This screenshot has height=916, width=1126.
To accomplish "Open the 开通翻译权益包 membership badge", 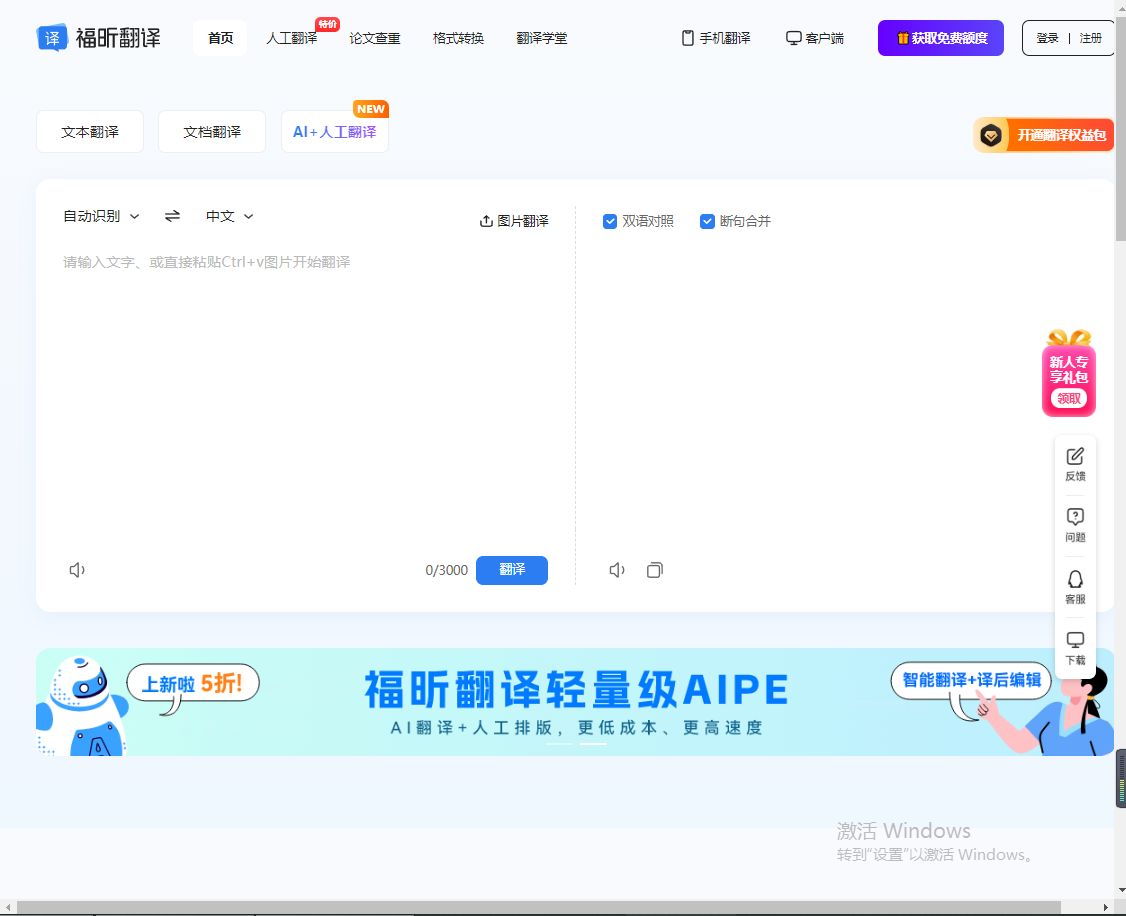I will pos(1043,135).
